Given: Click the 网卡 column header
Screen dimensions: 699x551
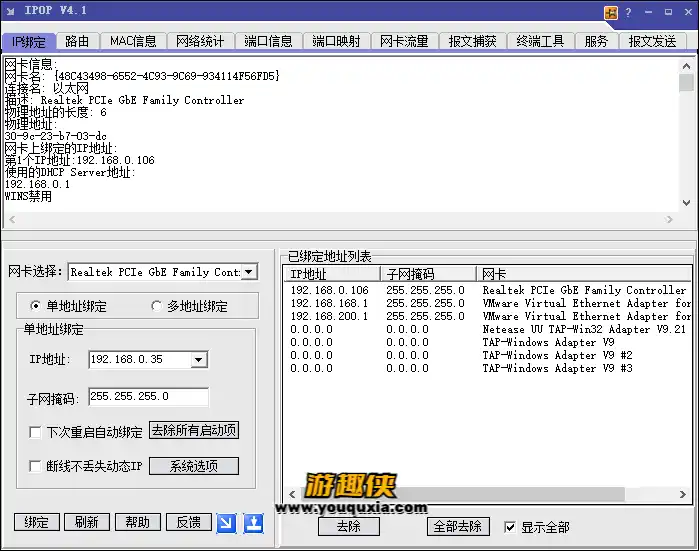Looking at the screenshot, I should pyautogui.click(x=584, y=274).
